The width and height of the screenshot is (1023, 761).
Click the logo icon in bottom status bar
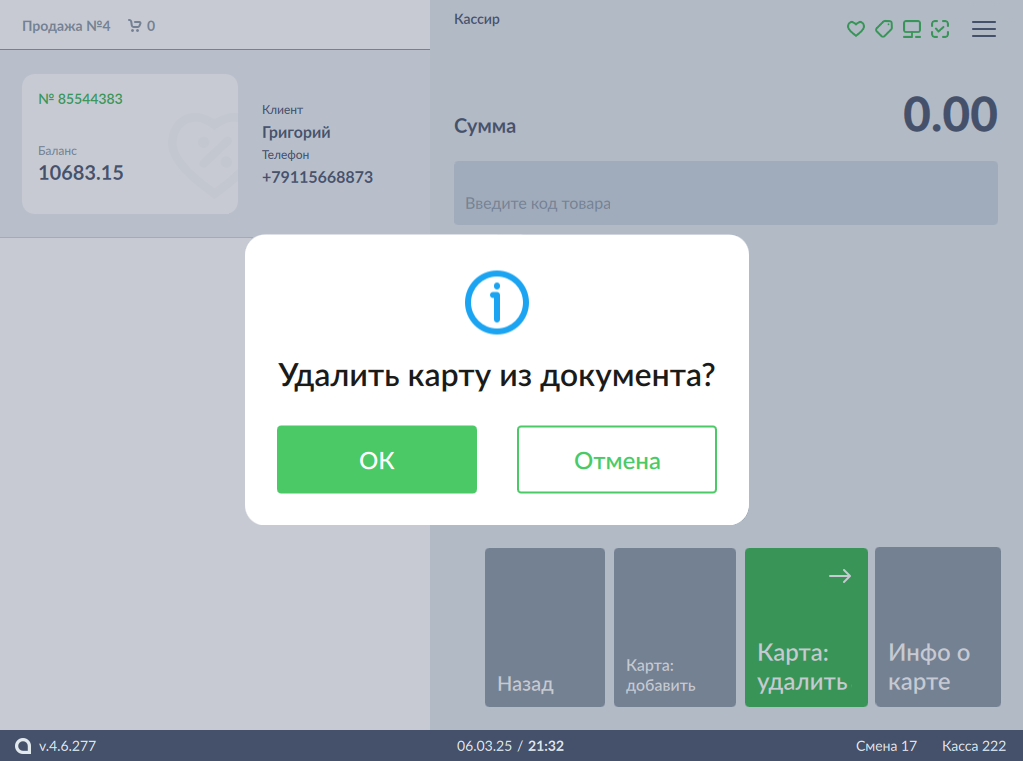pos(23,746)
